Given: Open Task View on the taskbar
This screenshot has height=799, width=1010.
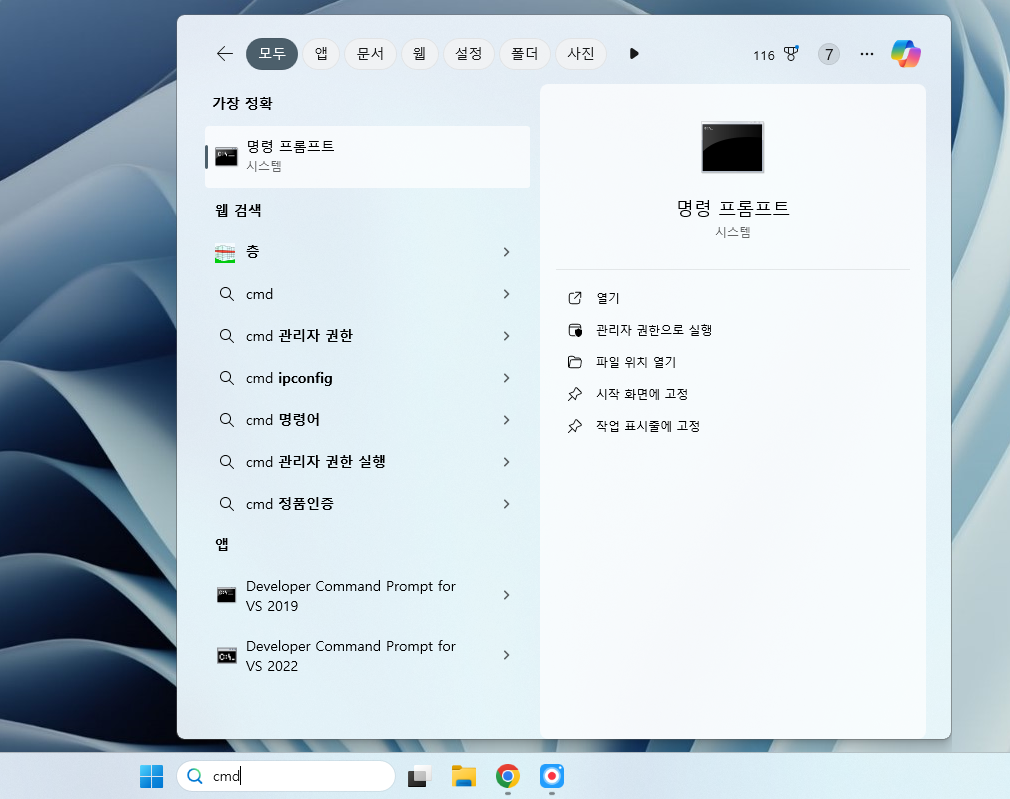Looking at the screenshot, I should point(419,776).
